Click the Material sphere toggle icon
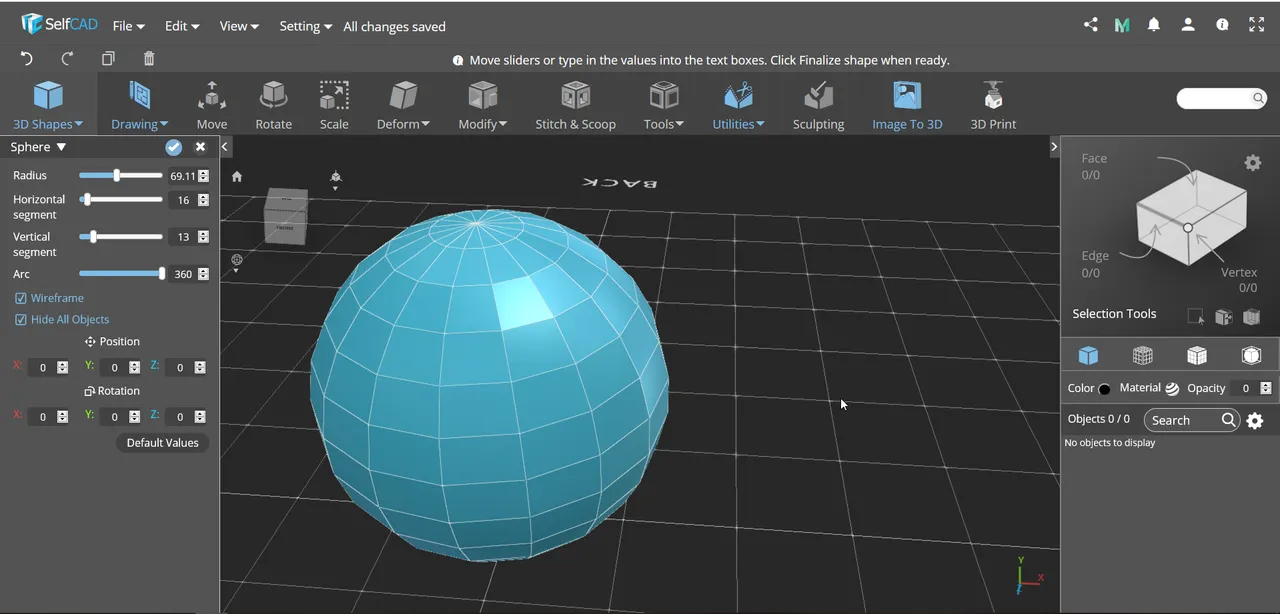 coord(1172,388)
